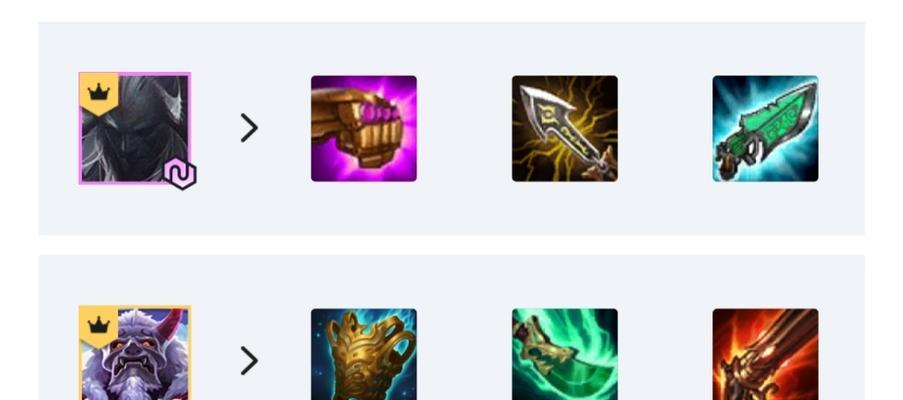Pick the green gunblade item with cyan glow
This screenshot has height=400, width=903.
click(765, 128)
